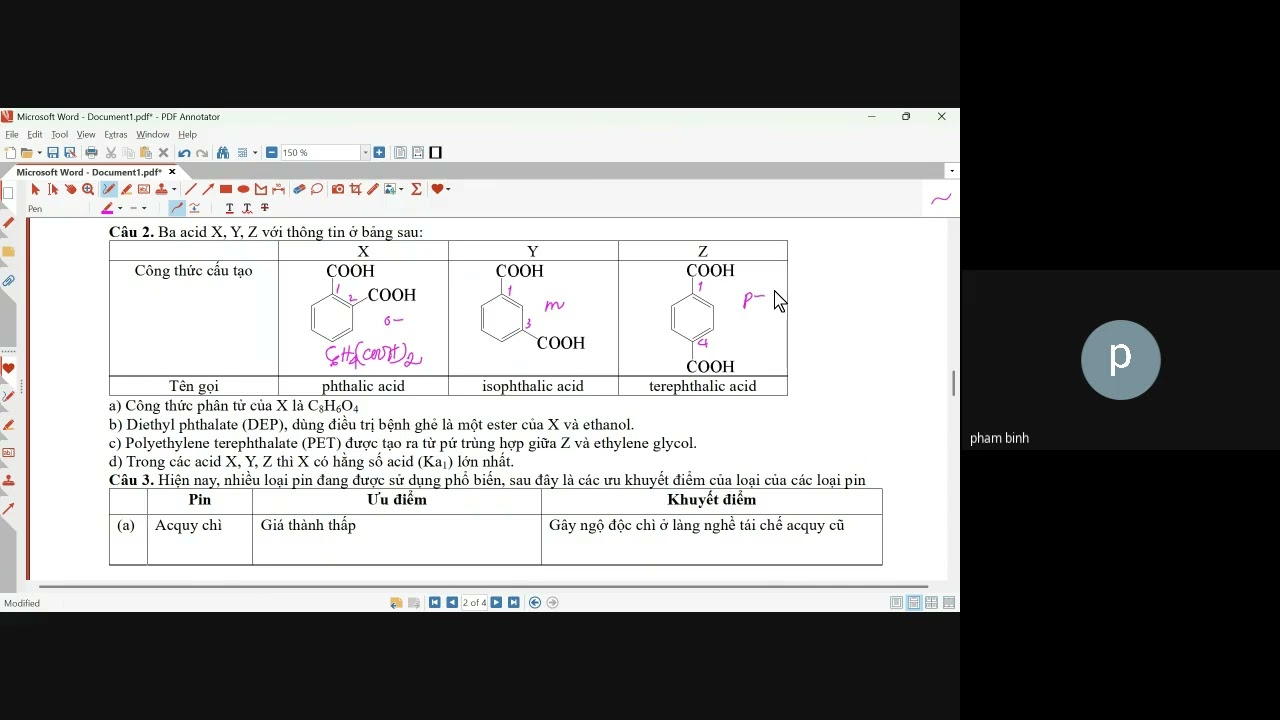The width and height of the screenshot is (1280, 720).
Task: Zoom in with the plus button
Action: pyautogui.click(x=379, y=153)
